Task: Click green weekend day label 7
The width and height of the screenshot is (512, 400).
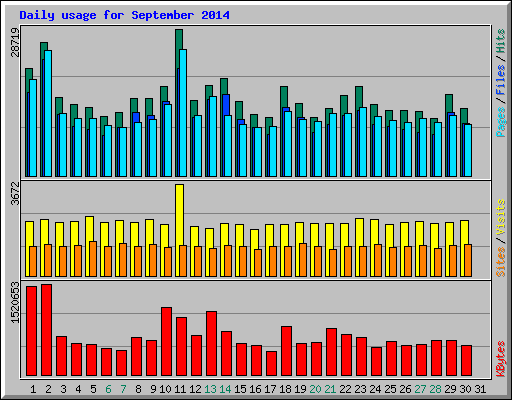Action: click(123, 389)
